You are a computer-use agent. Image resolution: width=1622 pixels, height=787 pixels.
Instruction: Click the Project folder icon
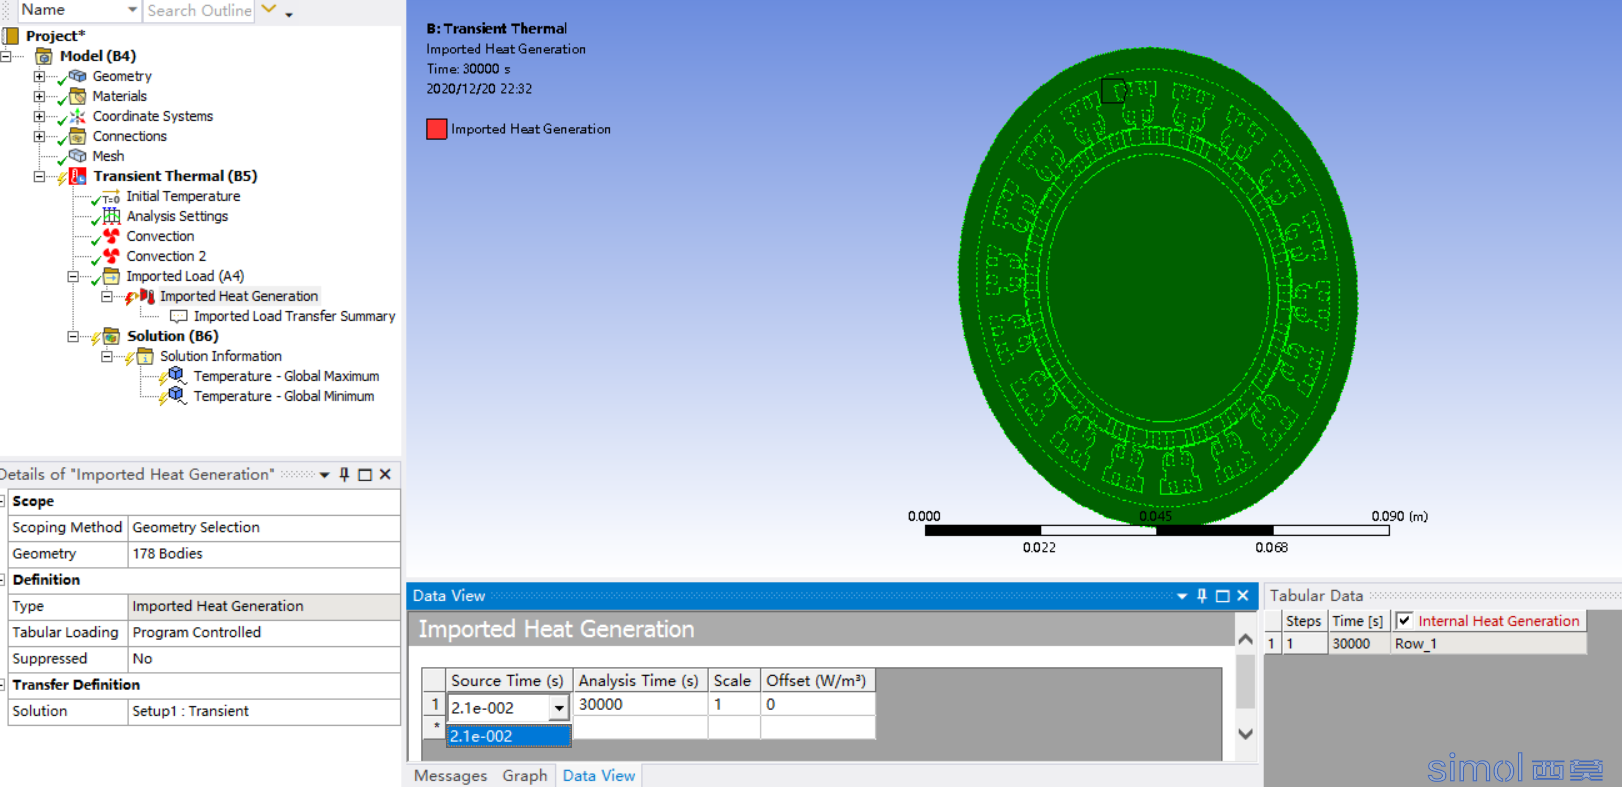[x=11, y=36]
